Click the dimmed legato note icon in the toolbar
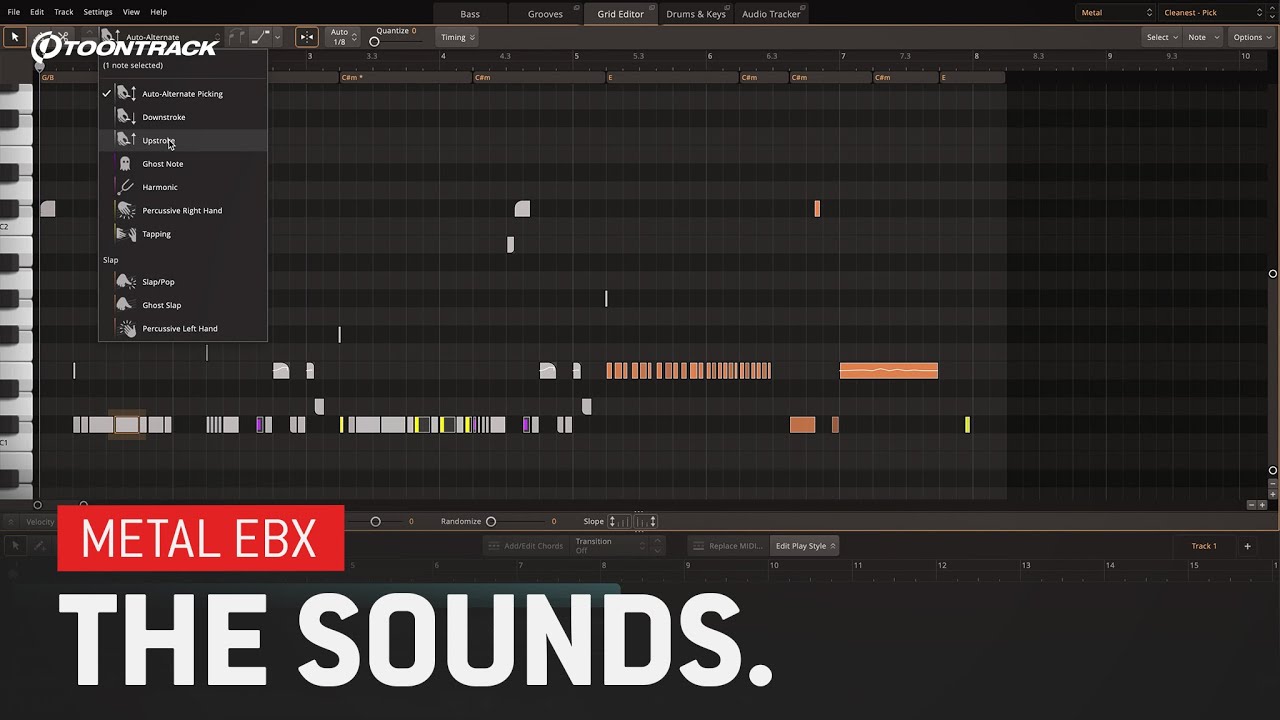Image resolution: width=1280 pixels, height=720 pixels. pyautogui.click(x=237, y=37)
